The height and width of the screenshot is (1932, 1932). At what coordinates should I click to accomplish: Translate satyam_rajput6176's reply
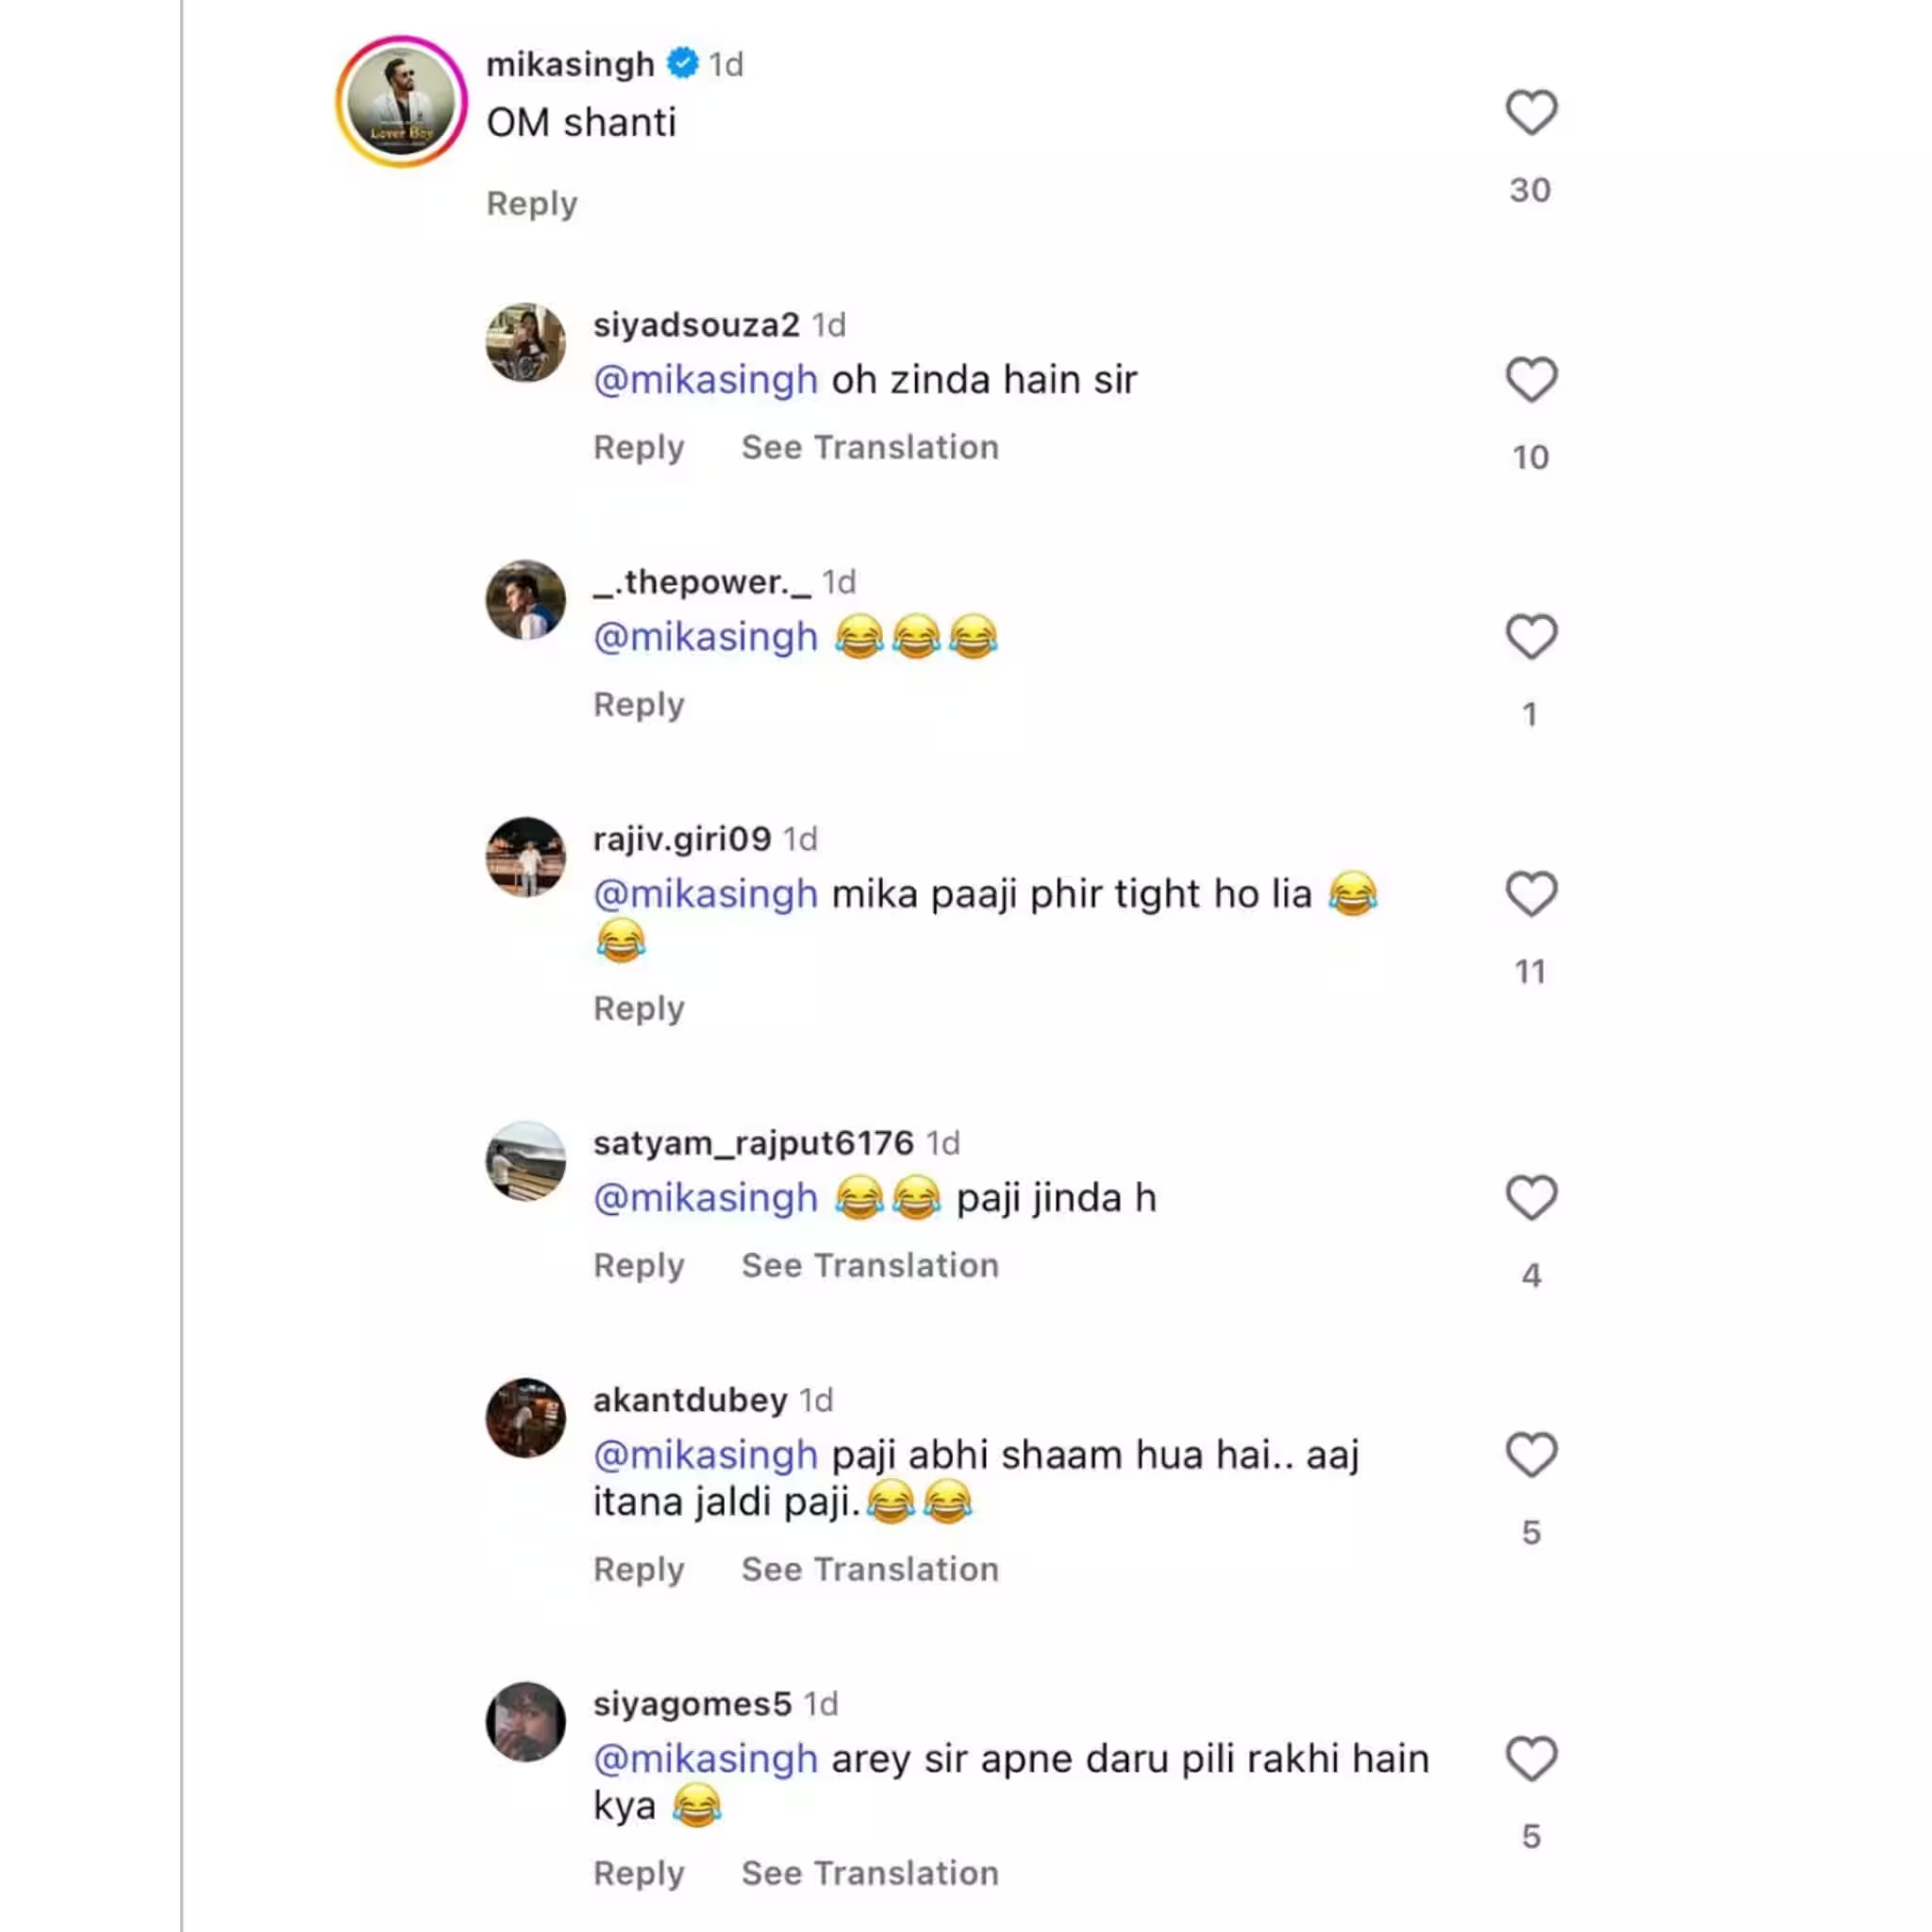[869, 1265]
